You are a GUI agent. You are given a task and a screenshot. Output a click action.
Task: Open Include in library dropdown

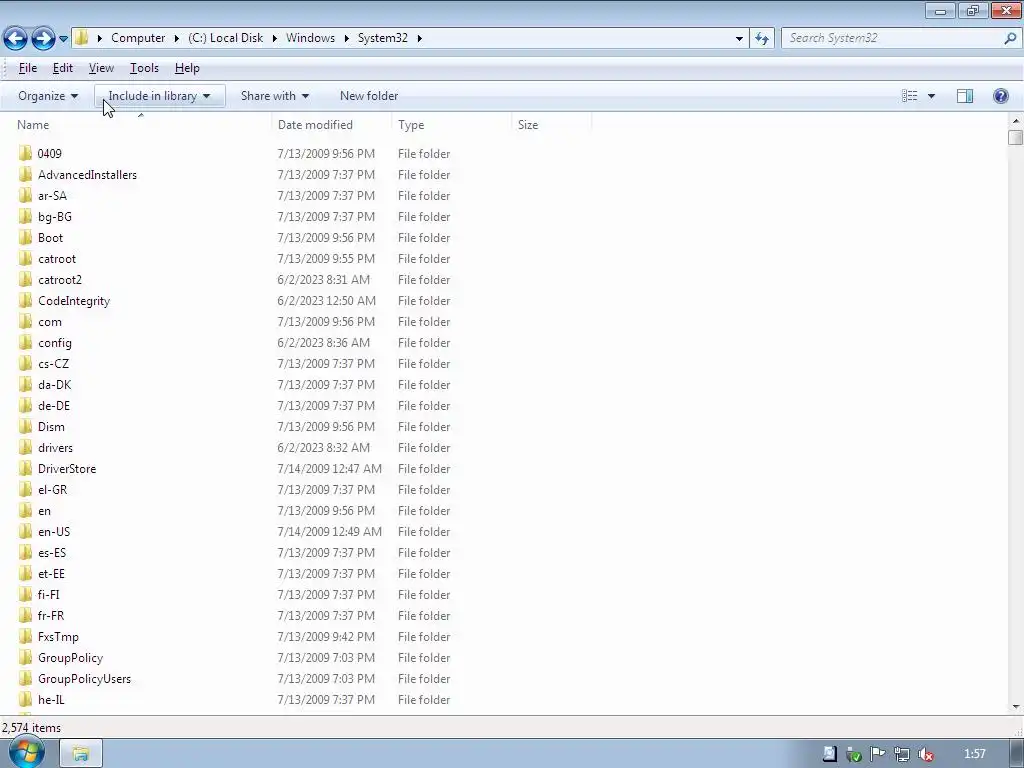coord(159,96)
